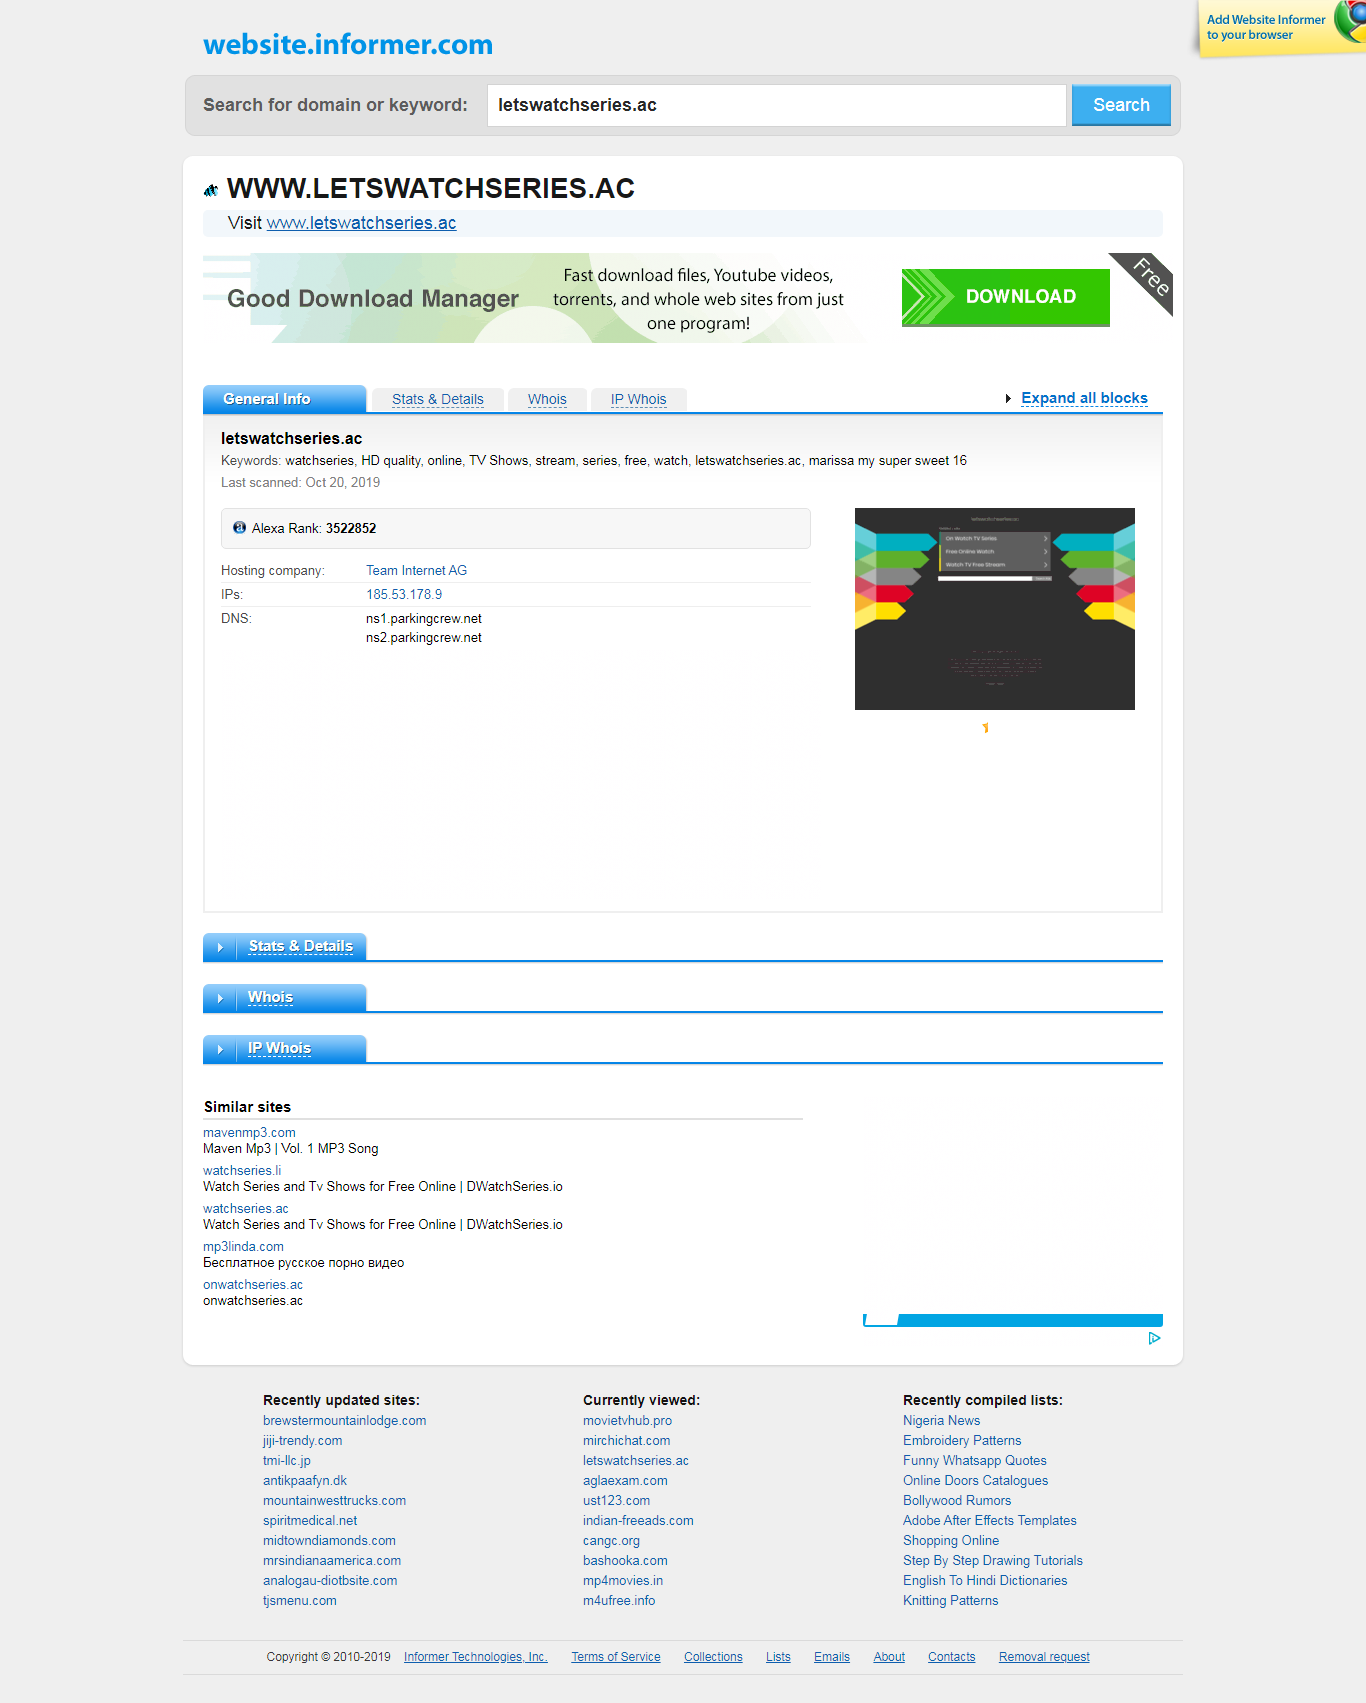Viewport: 1366px width, 1703px height.
Task: Click the site favicon beside WWW.LETSWATCHSERIES.AC heading
Action: pos(211,190)
